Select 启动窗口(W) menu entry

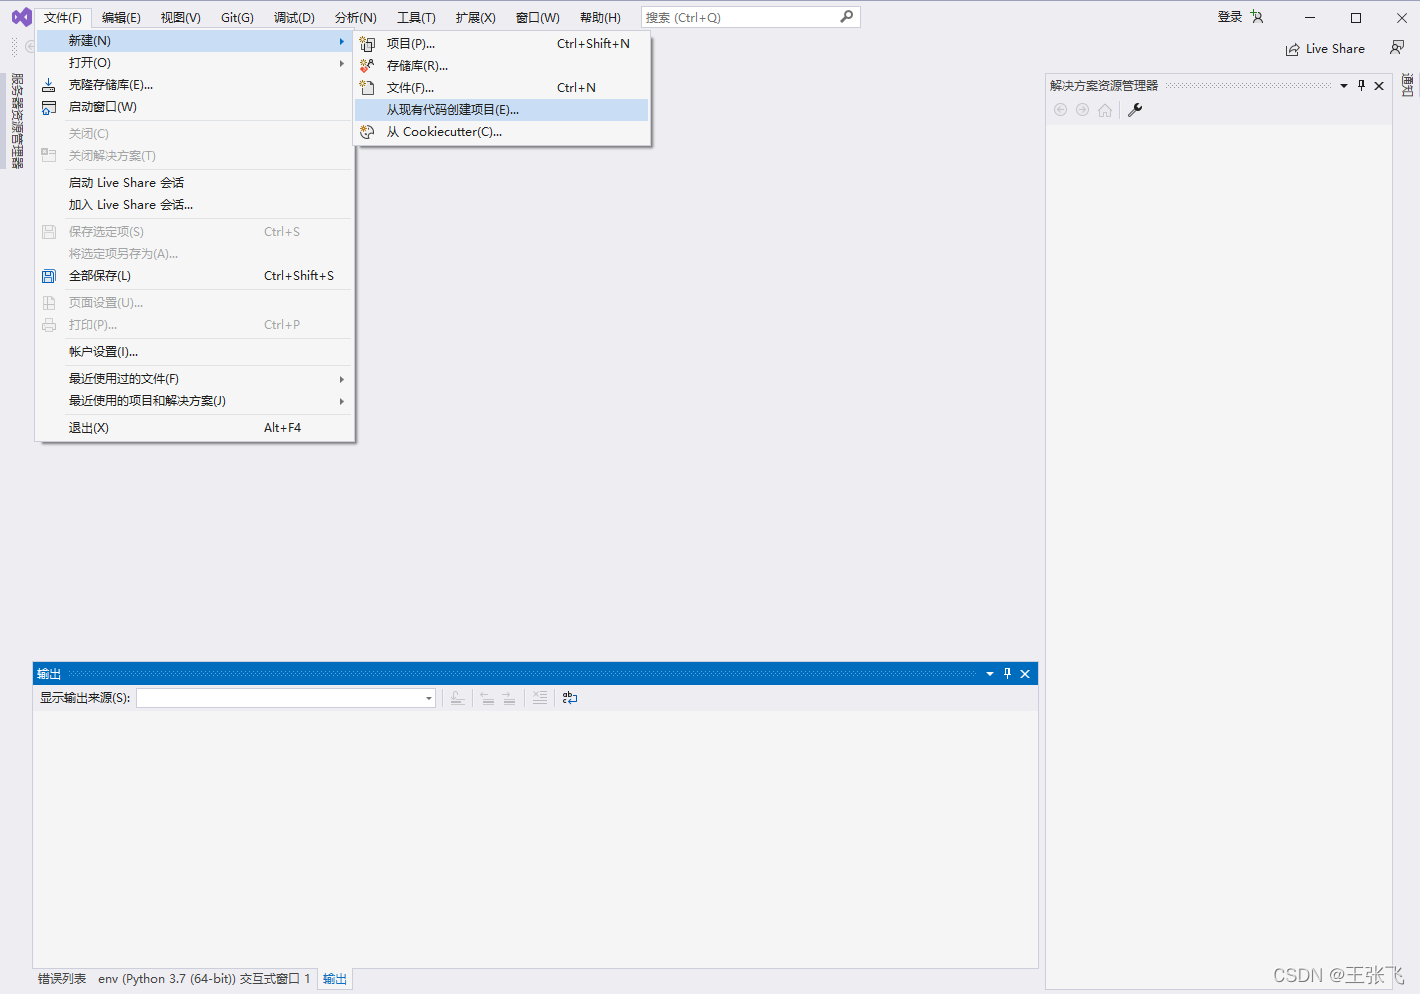(x=195, y=107)
